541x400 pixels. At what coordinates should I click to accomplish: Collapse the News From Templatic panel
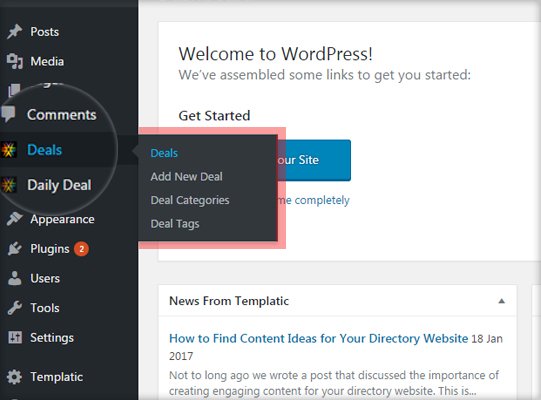501,301
